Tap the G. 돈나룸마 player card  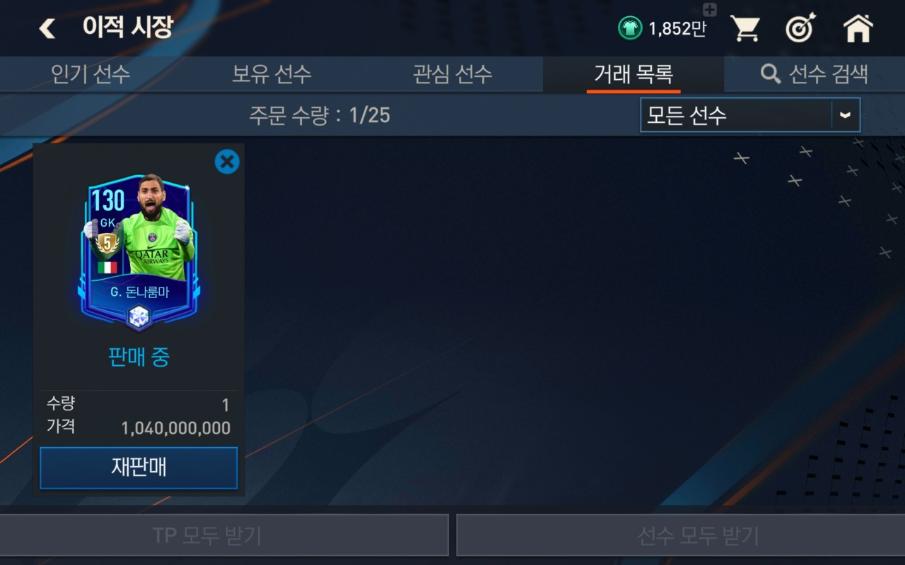point(139,252)
